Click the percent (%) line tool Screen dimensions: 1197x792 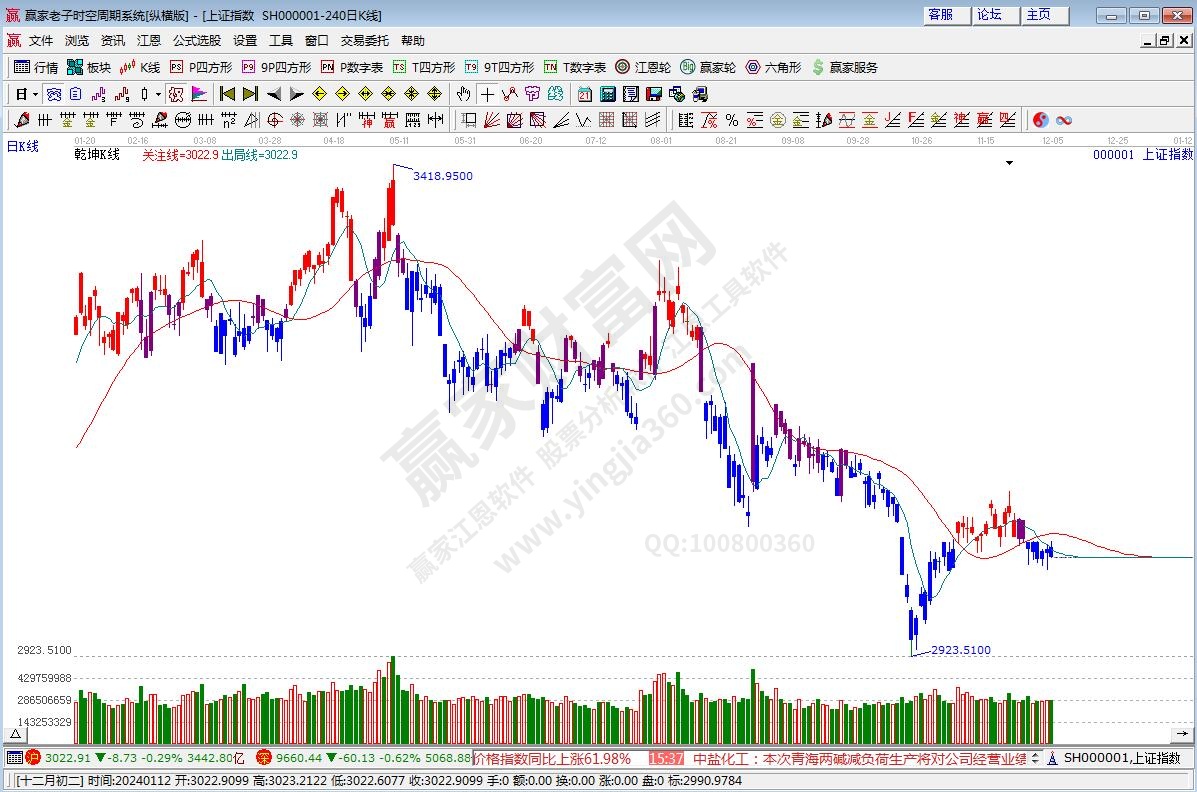pyautogui.click(x=732, y=120)
